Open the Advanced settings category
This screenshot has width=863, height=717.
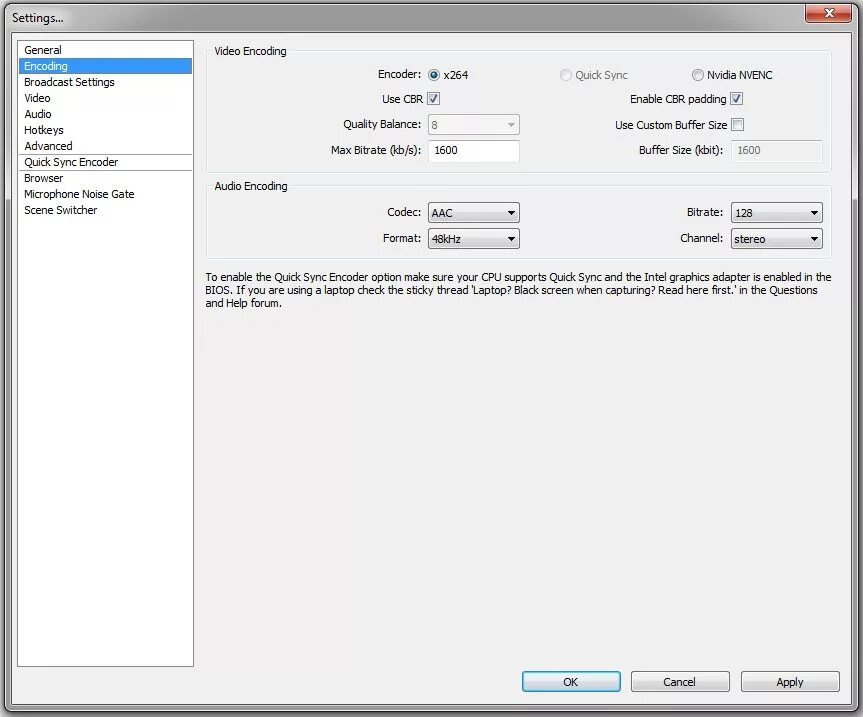105,146
